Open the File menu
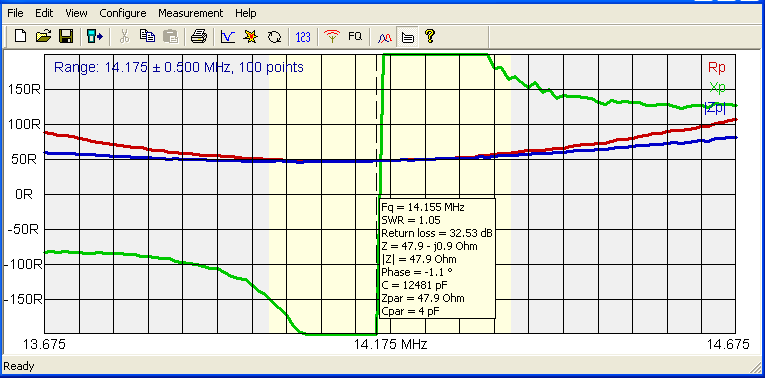Screen dimensions: 765x378 coord(15,13)
